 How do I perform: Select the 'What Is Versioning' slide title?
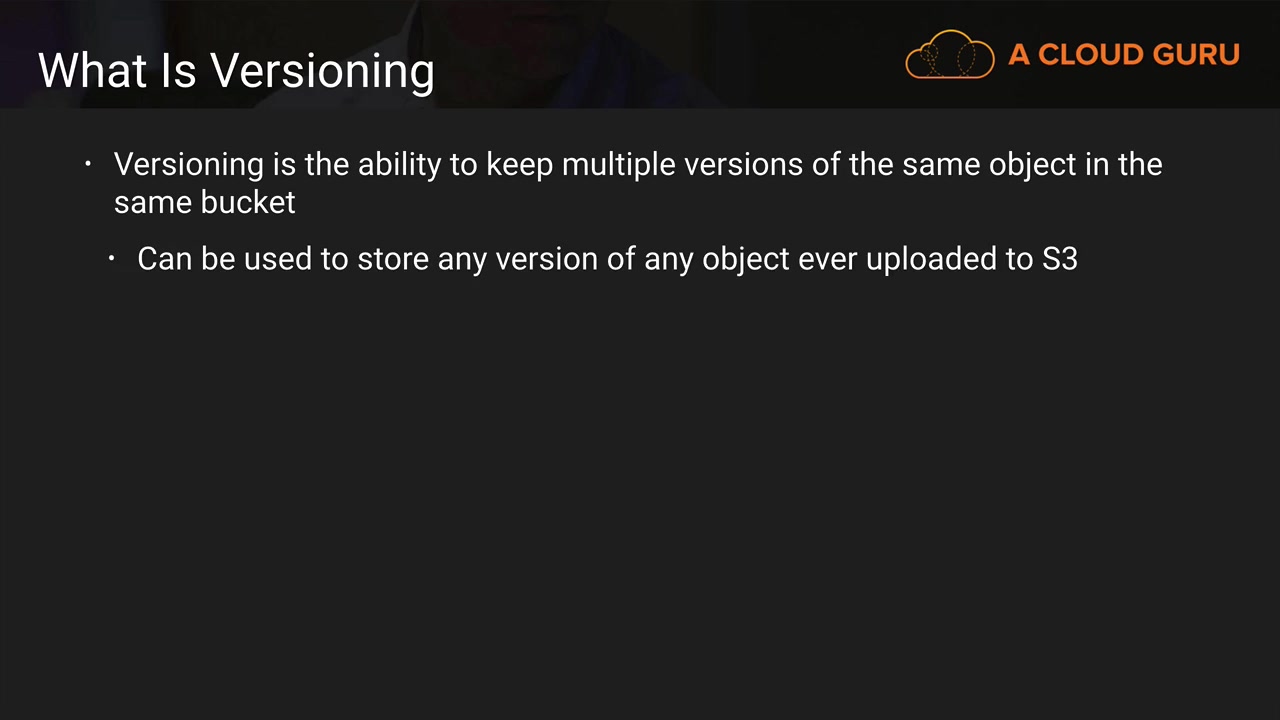tap(236, 71)
